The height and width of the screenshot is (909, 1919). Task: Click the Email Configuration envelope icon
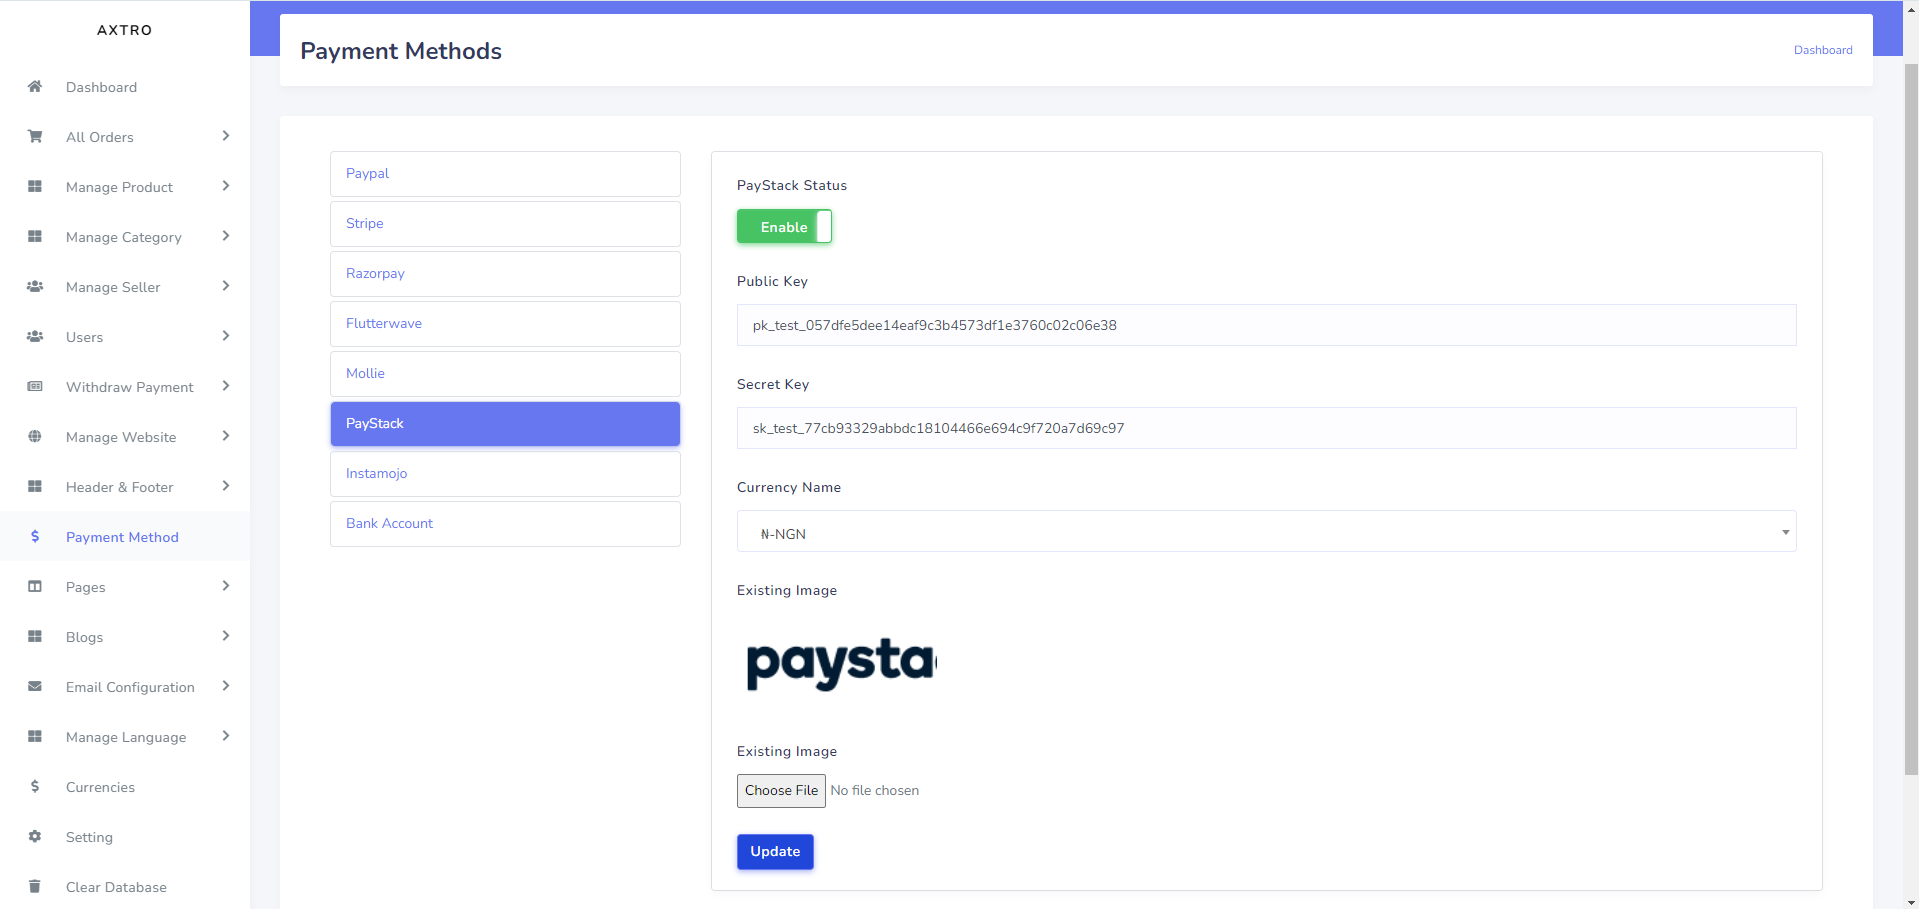(x=35, y=687)
